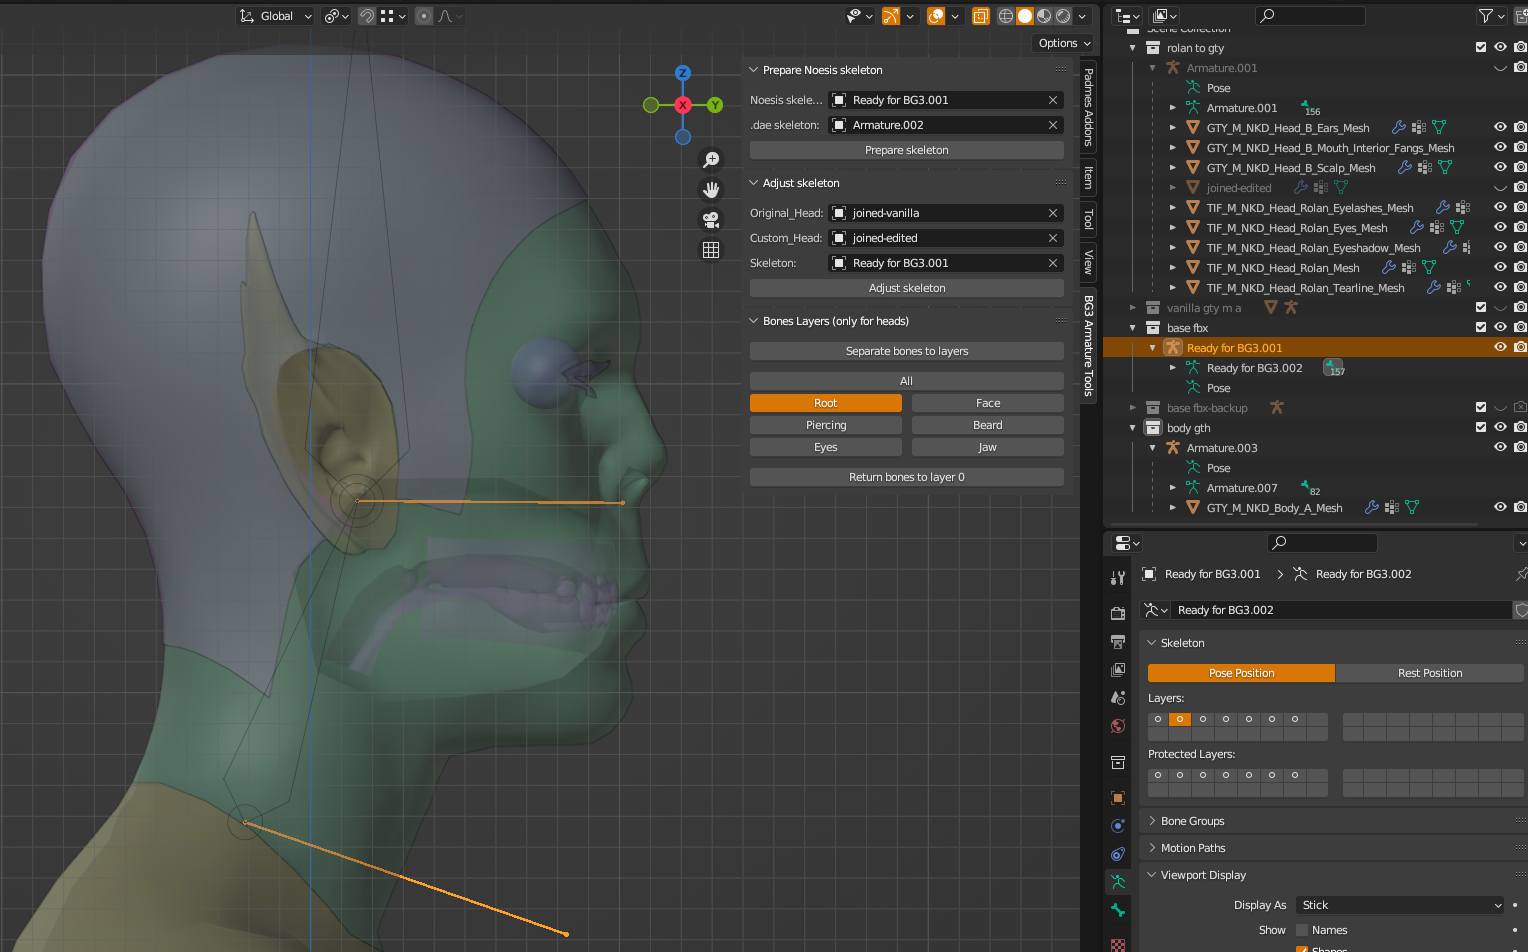Enable Show Names checkbox
The width and height of the screenshot is (1528, 952).
1302,930
